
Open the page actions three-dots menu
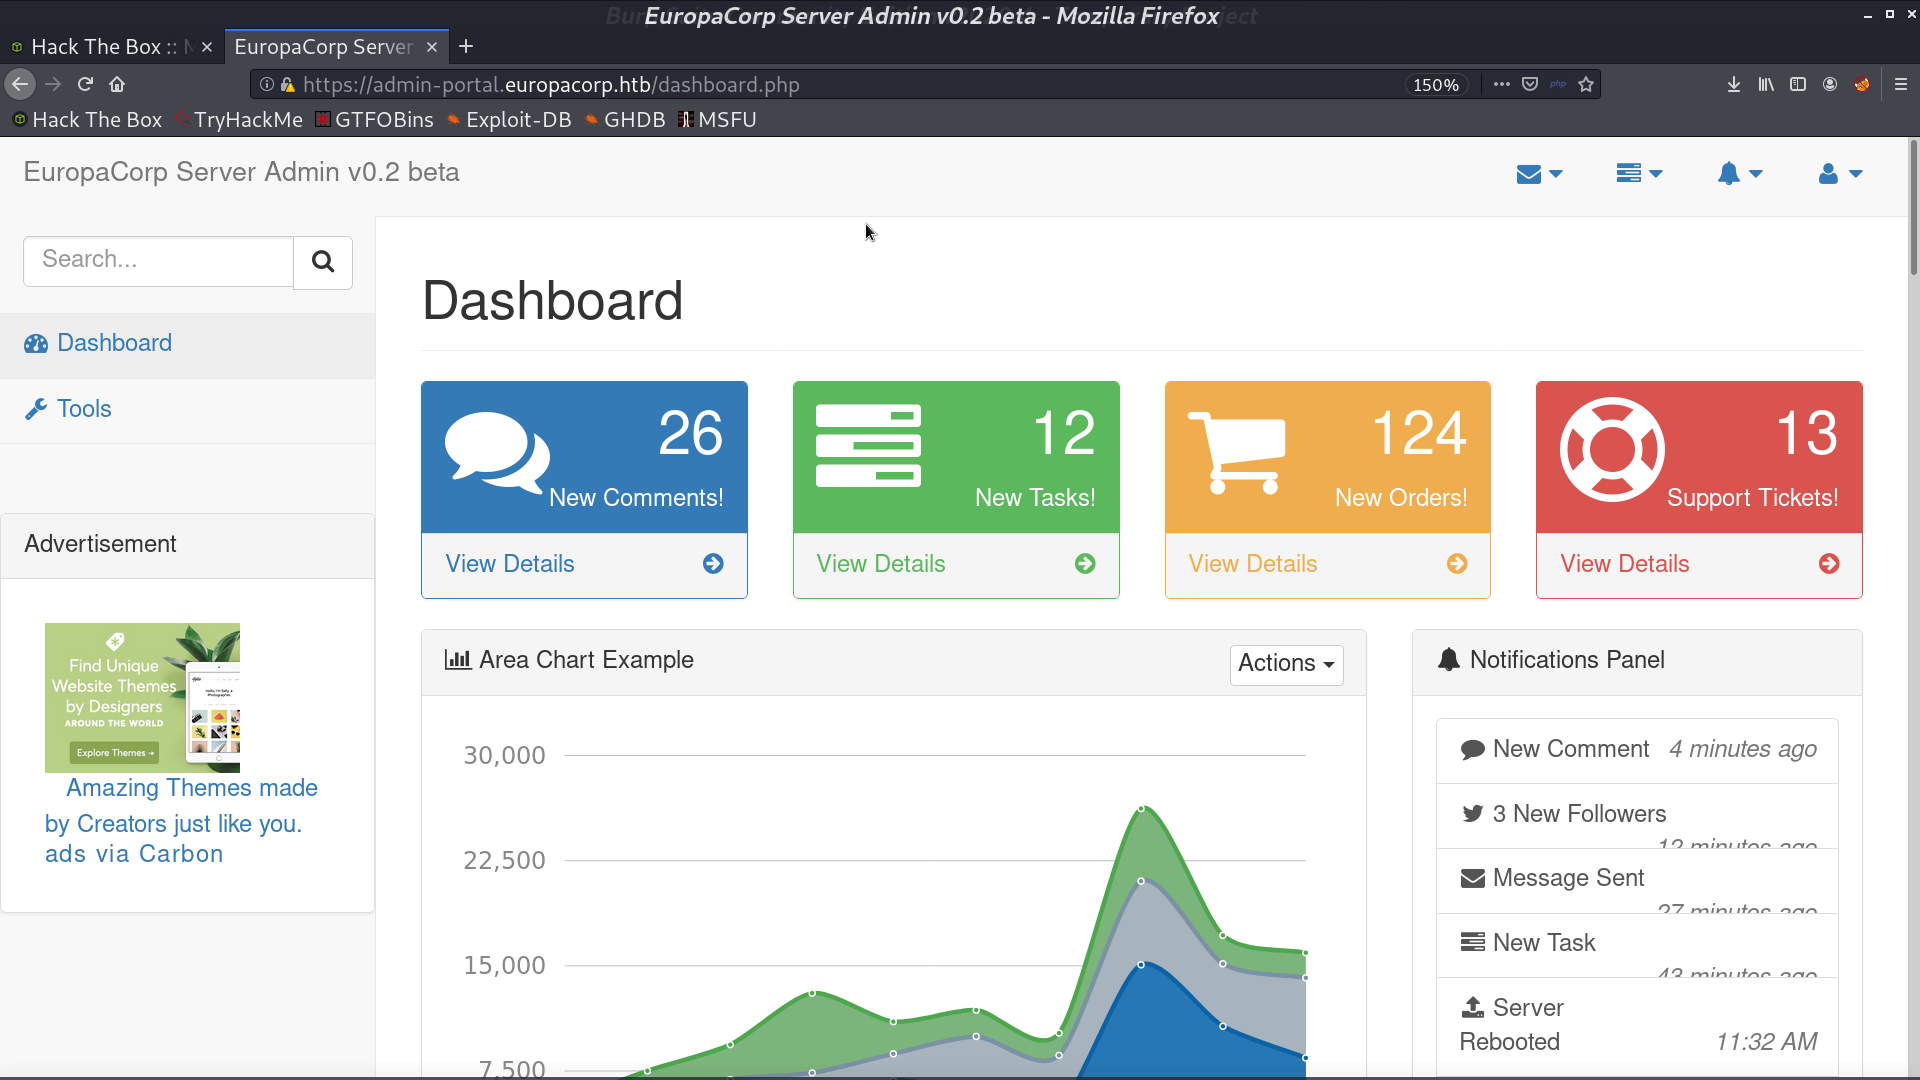tap(1501, 84)
